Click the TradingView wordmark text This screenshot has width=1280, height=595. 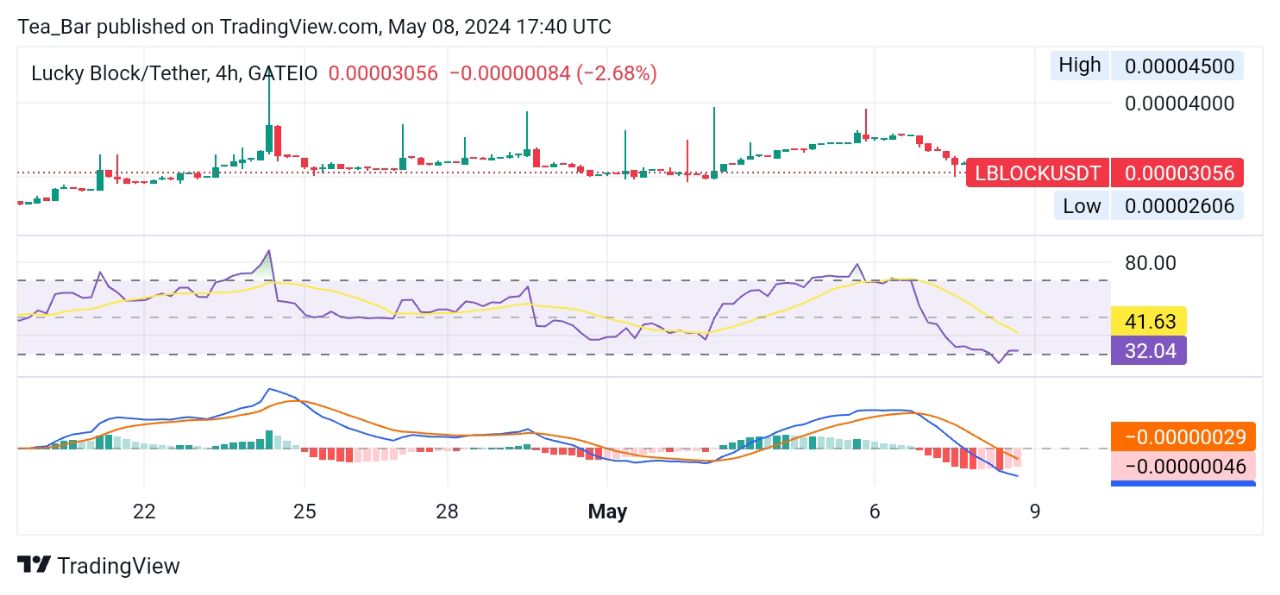119,566
